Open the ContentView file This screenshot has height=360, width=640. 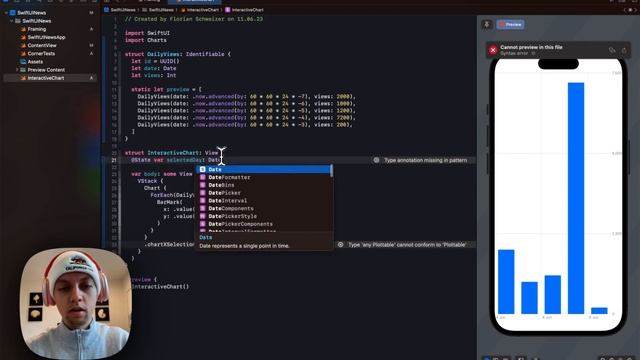coord(42,45)
